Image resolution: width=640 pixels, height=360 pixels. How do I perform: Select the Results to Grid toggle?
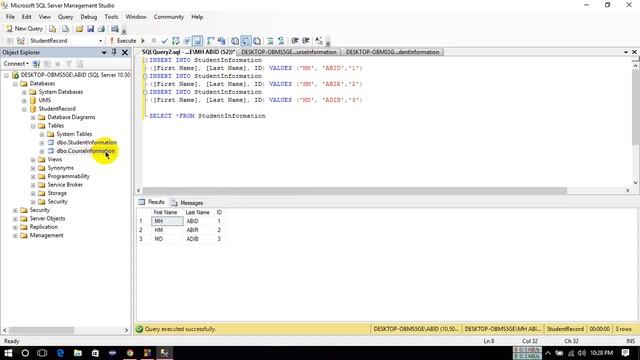[x=246, y=41]
